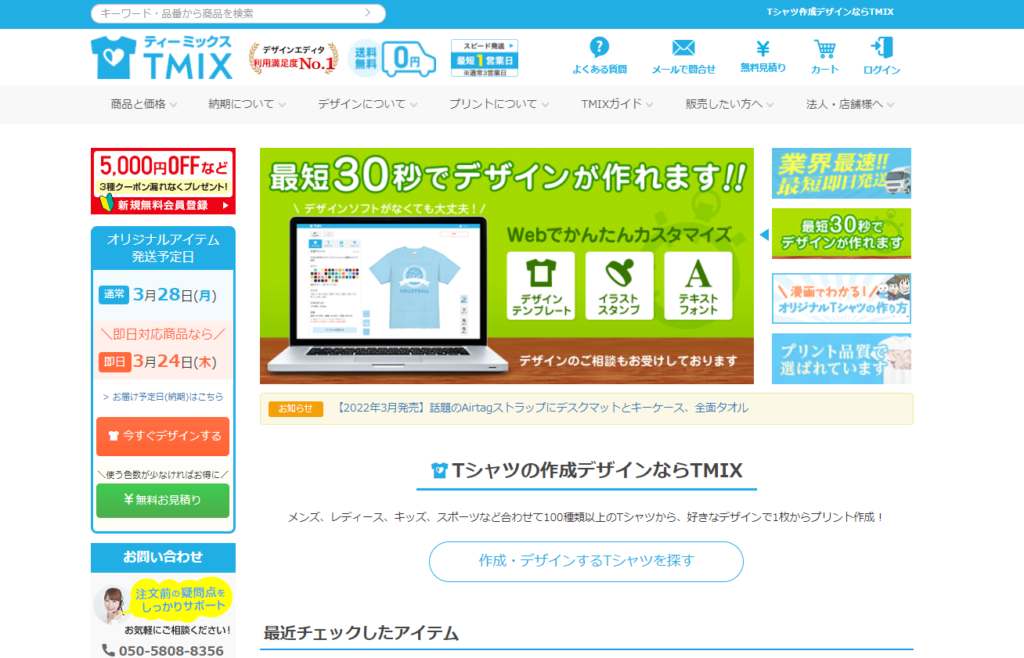Screen dimensions: 1024x658
Task: Expand the 納期について menu
Action: click(247, 104)
